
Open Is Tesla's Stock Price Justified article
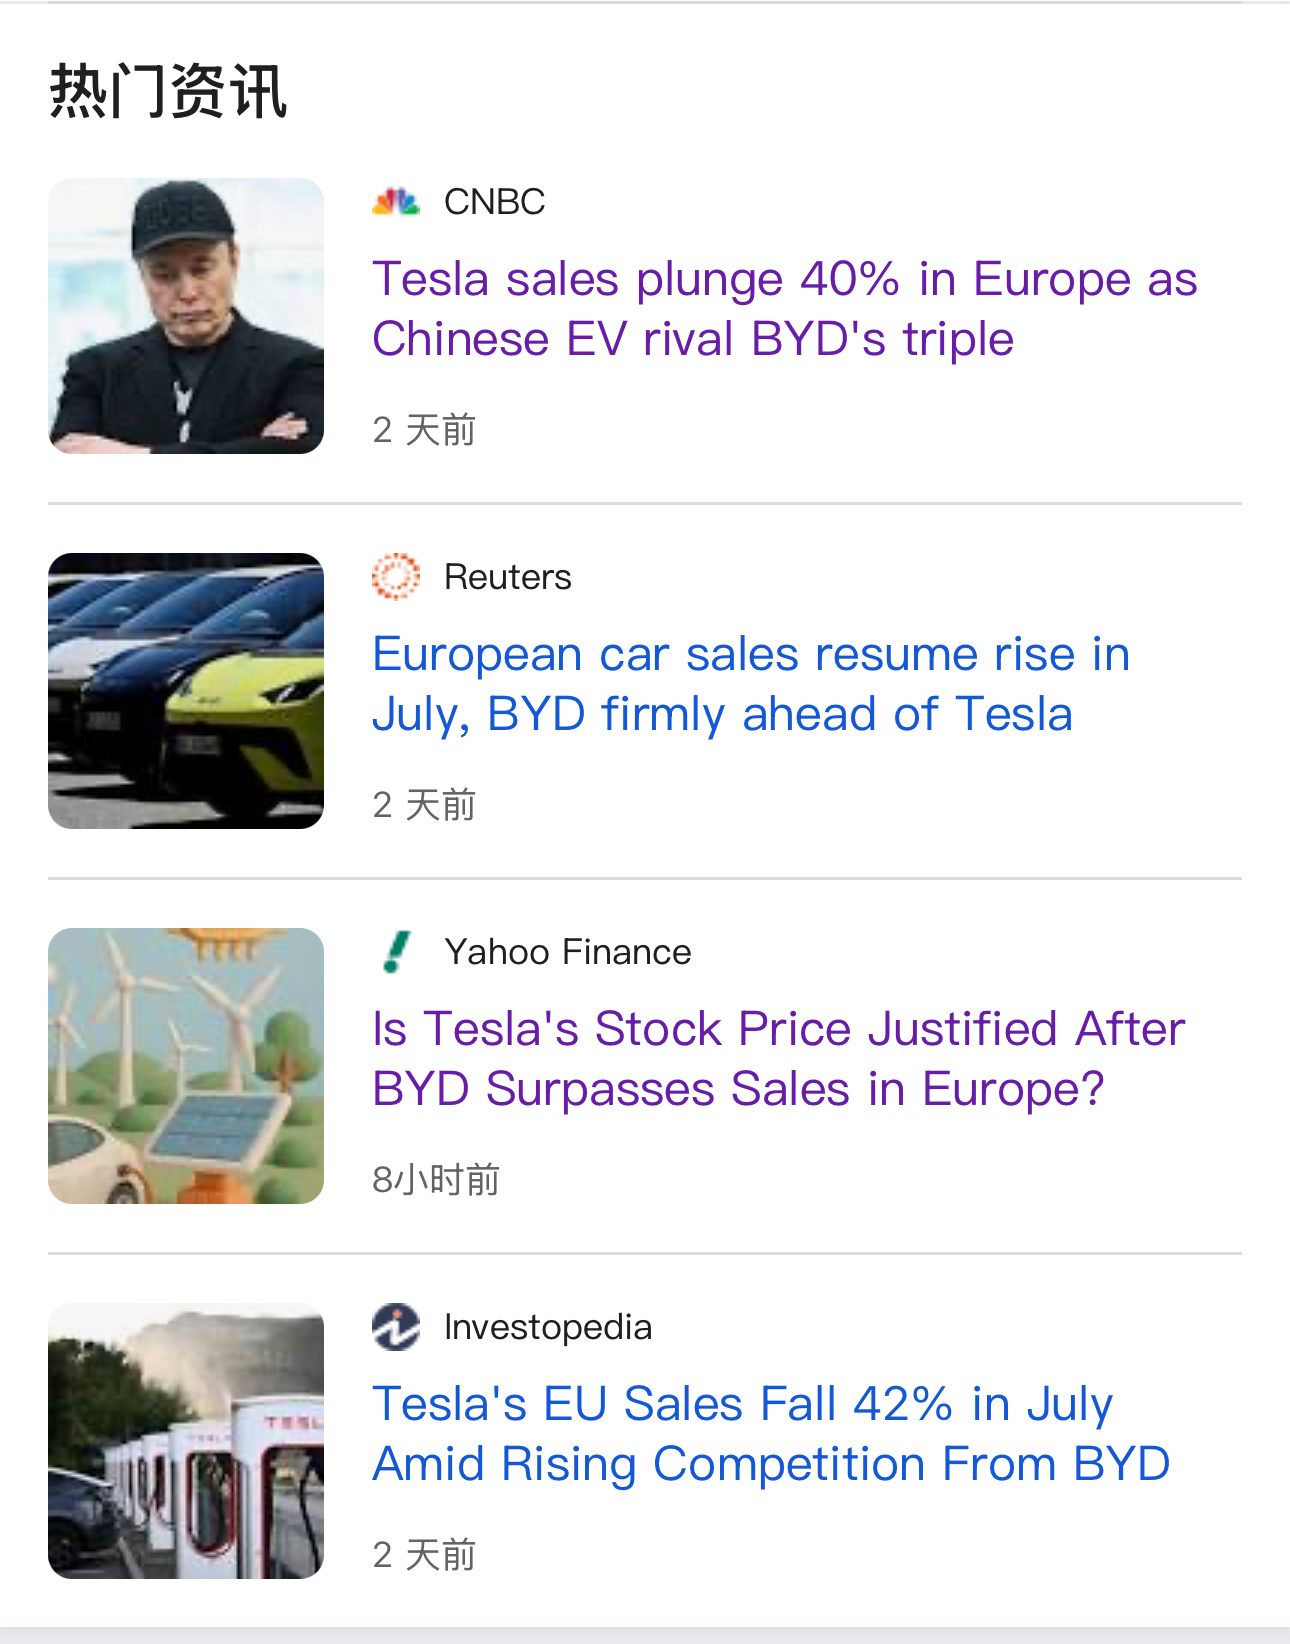tap(778, 1059)
